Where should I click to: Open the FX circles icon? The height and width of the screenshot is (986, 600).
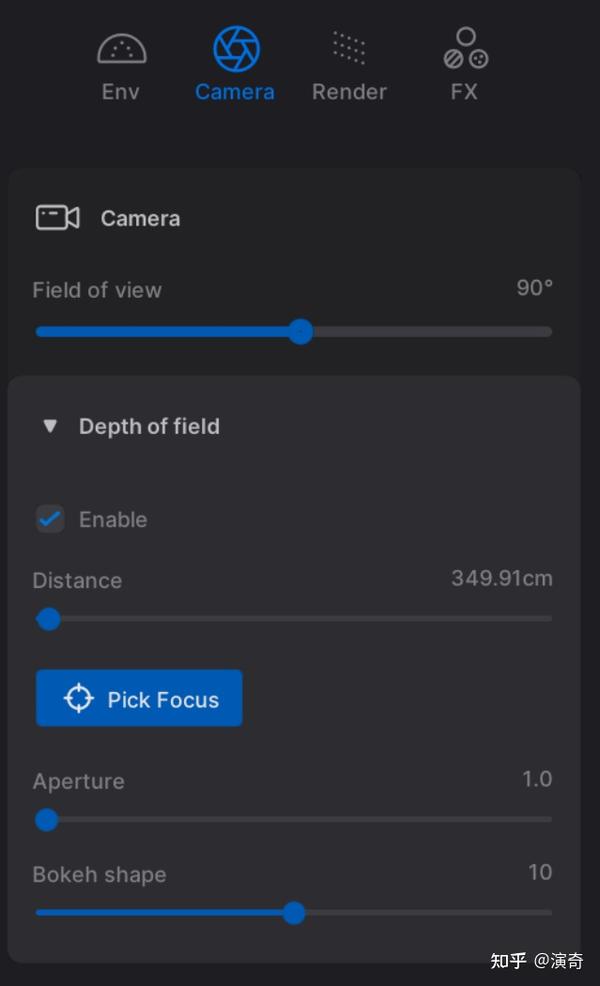[x=465, y=49]
